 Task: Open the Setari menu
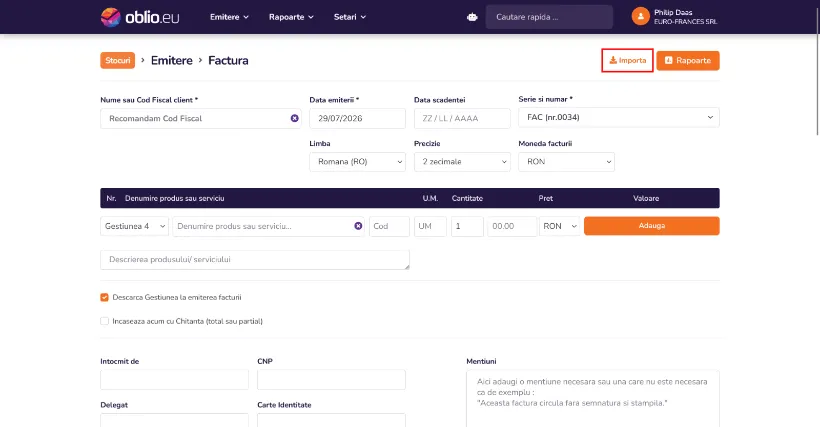tap(350, 17)
